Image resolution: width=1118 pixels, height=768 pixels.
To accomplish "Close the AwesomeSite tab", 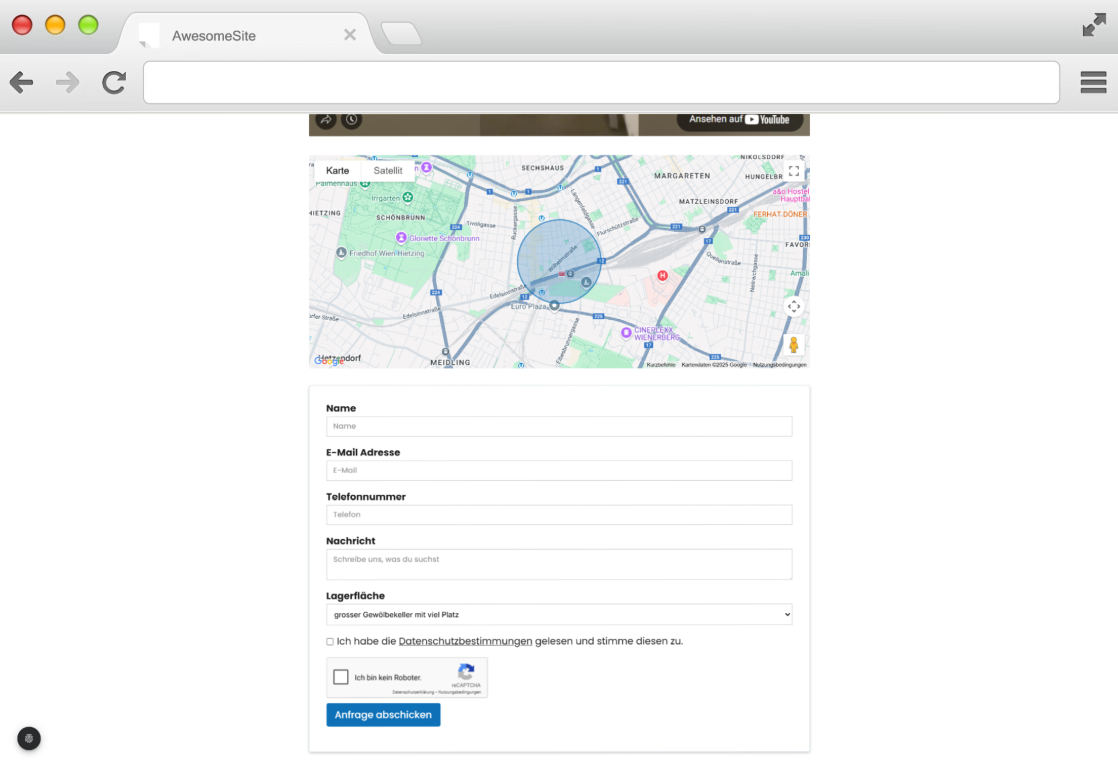I will coord(349,35).
